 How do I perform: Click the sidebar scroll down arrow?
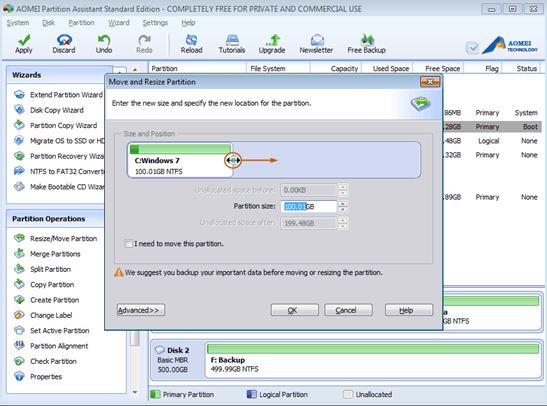(135, 393)
